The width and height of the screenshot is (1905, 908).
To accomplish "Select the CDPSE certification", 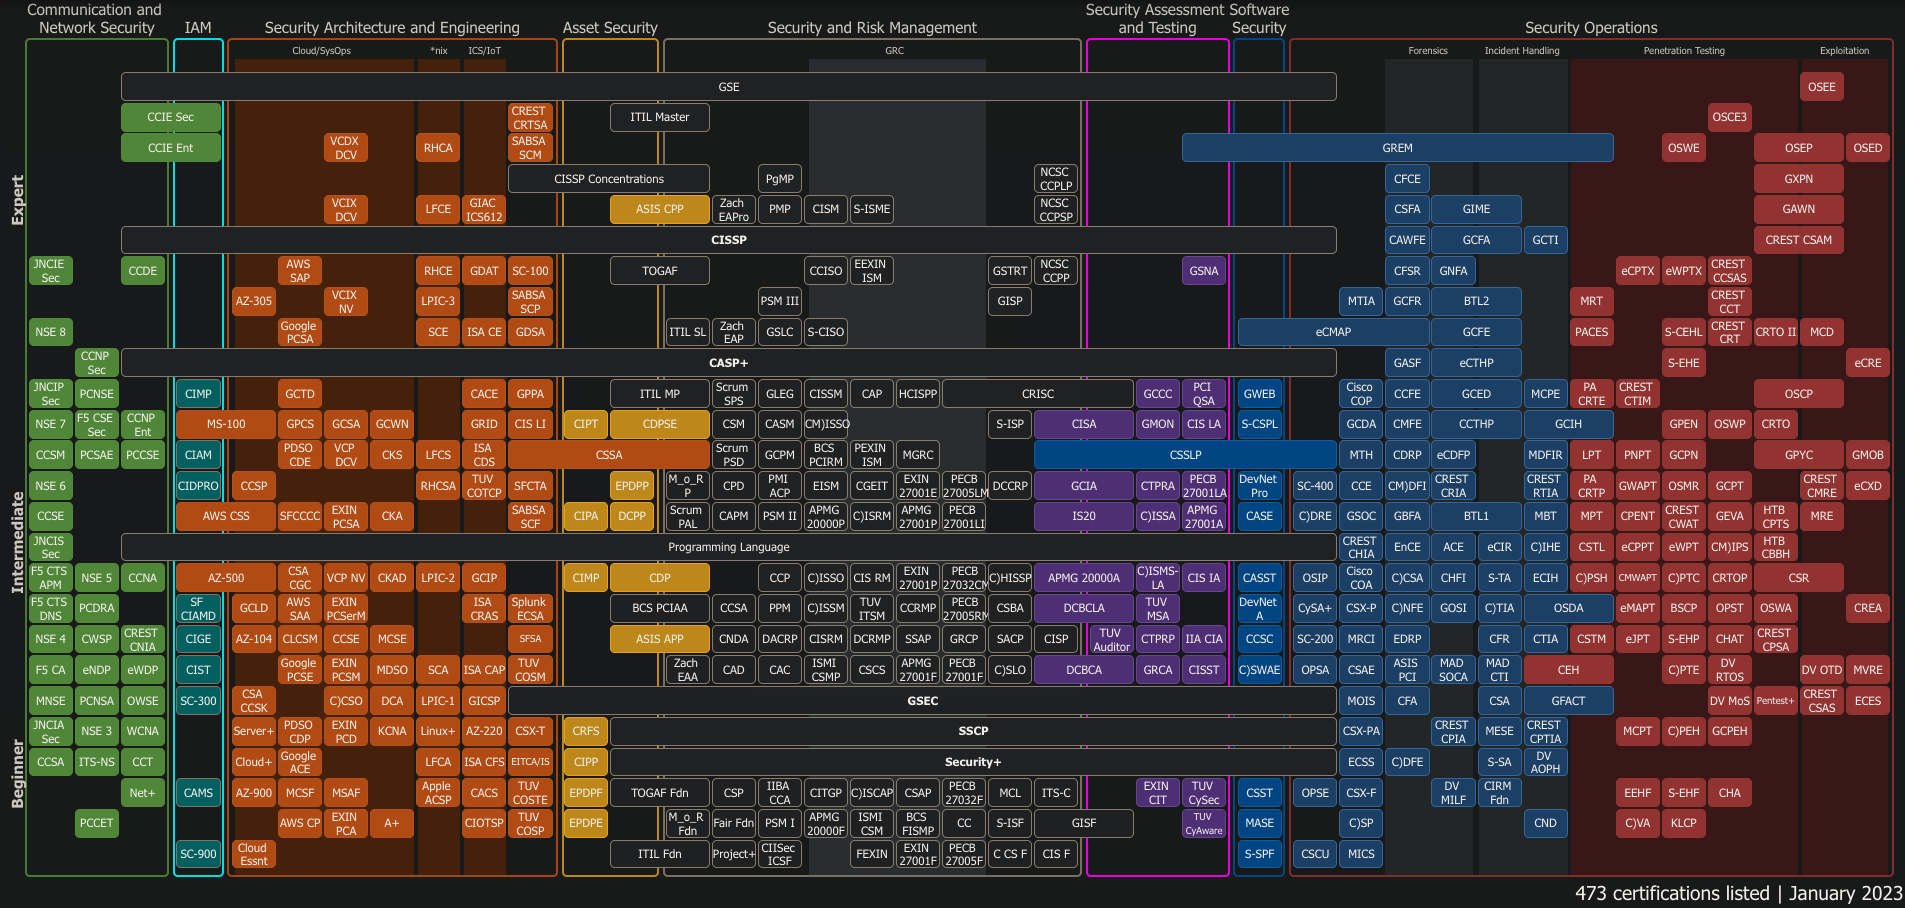I will coord(660,424).
